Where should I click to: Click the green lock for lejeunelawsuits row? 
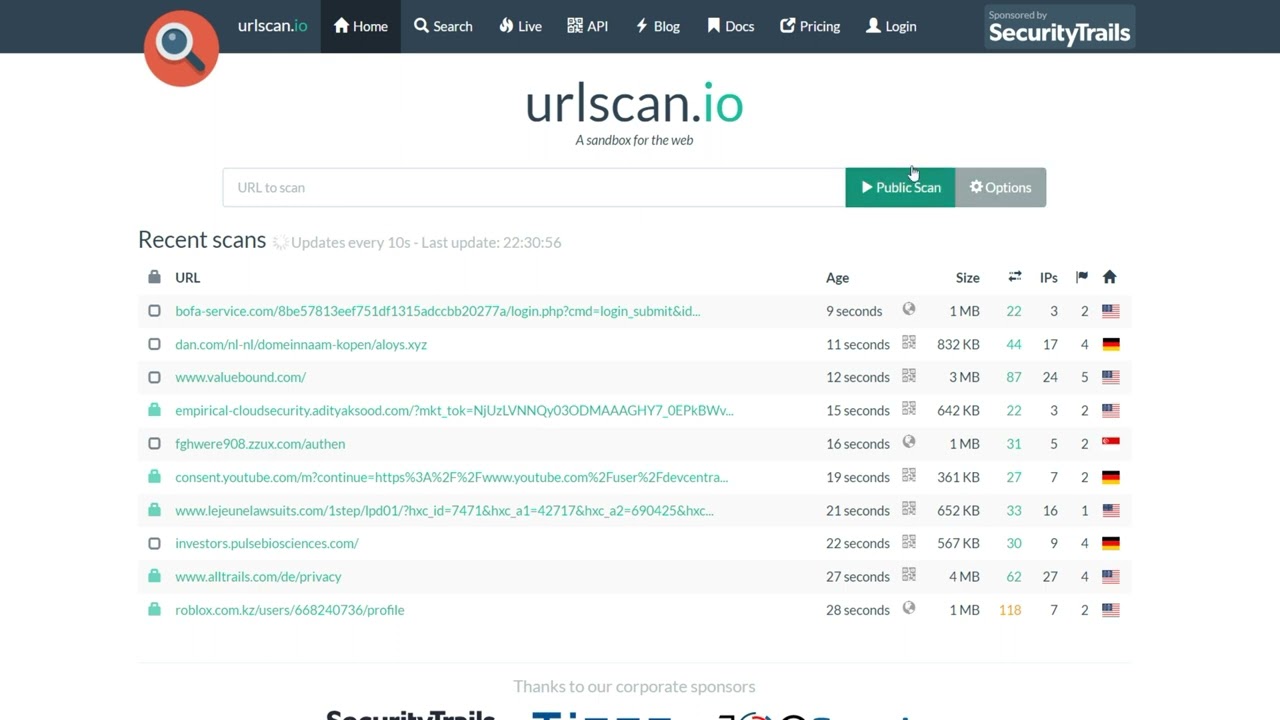pyautogui.click(x=154, y=510)
